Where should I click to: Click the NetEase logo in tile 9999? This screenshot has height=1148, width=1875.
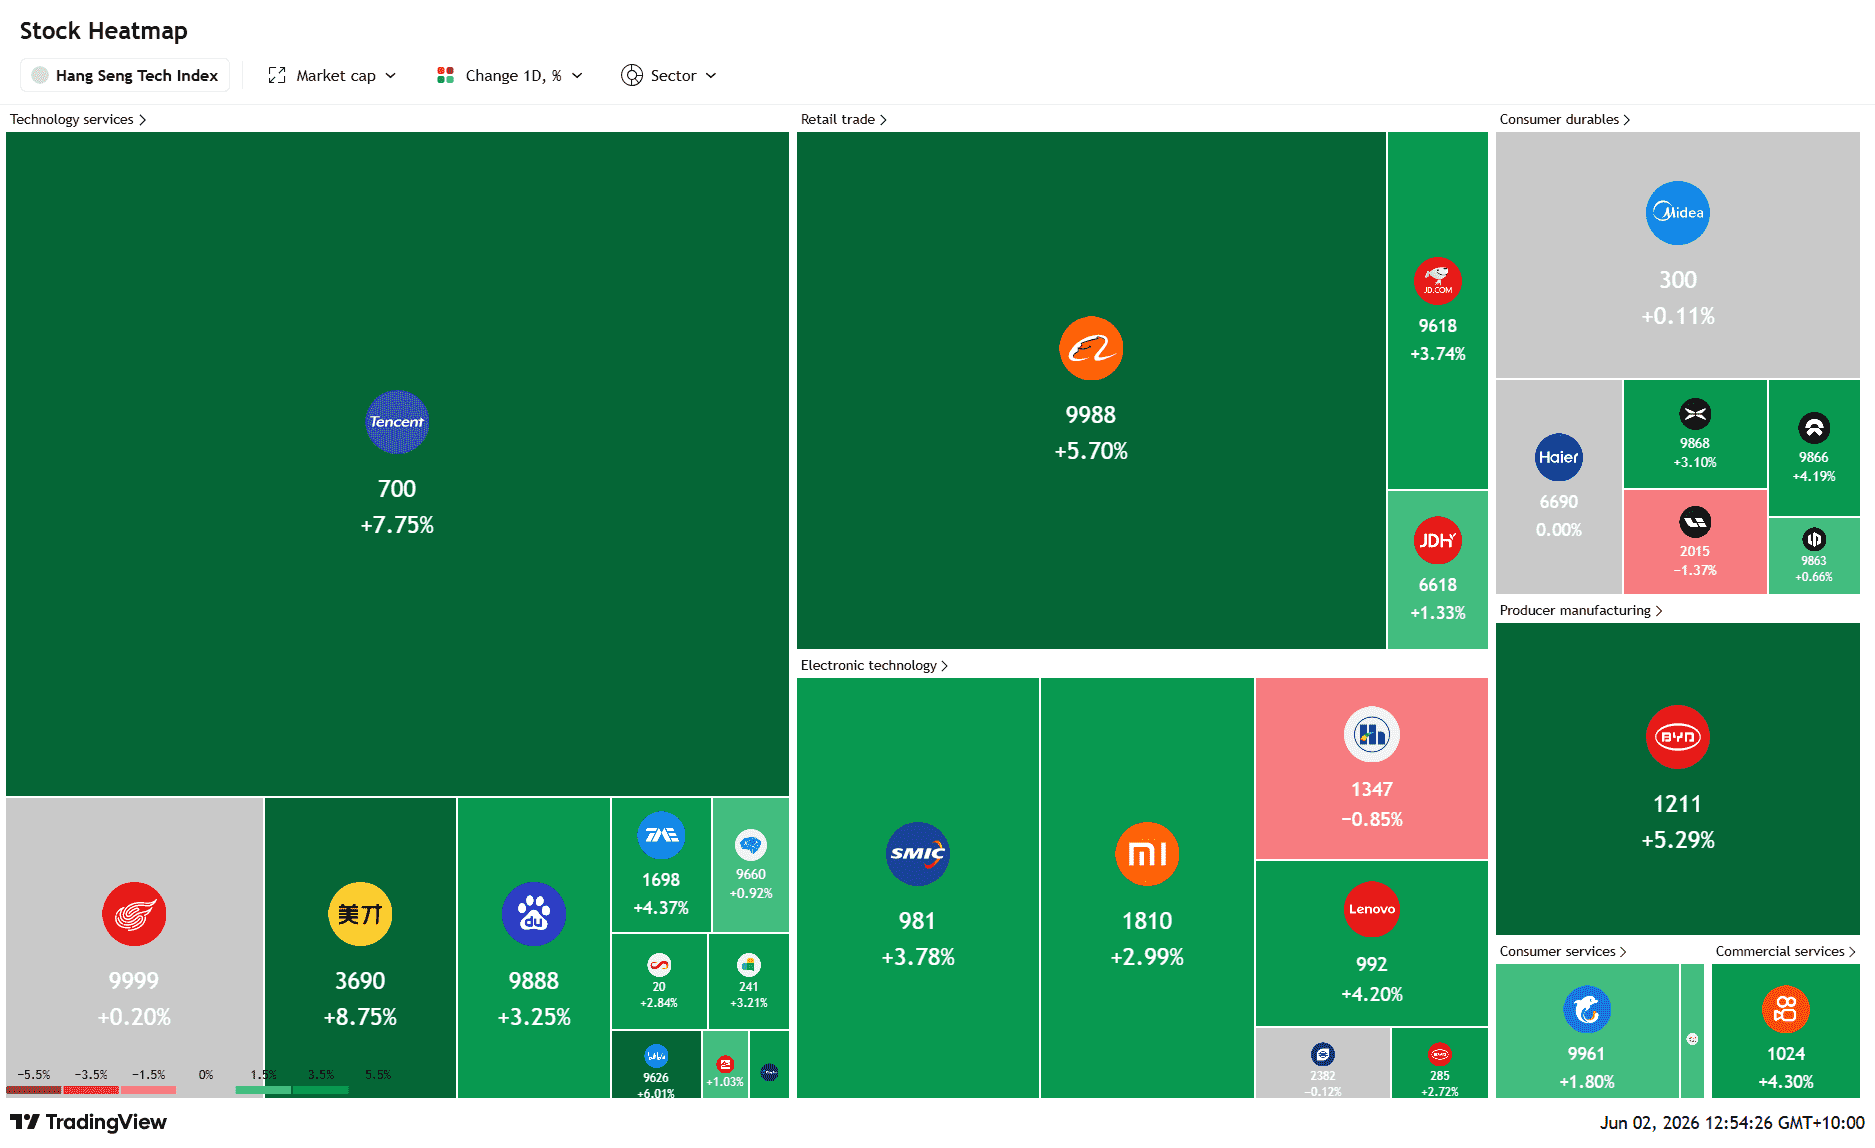click(x=134, y=914)
